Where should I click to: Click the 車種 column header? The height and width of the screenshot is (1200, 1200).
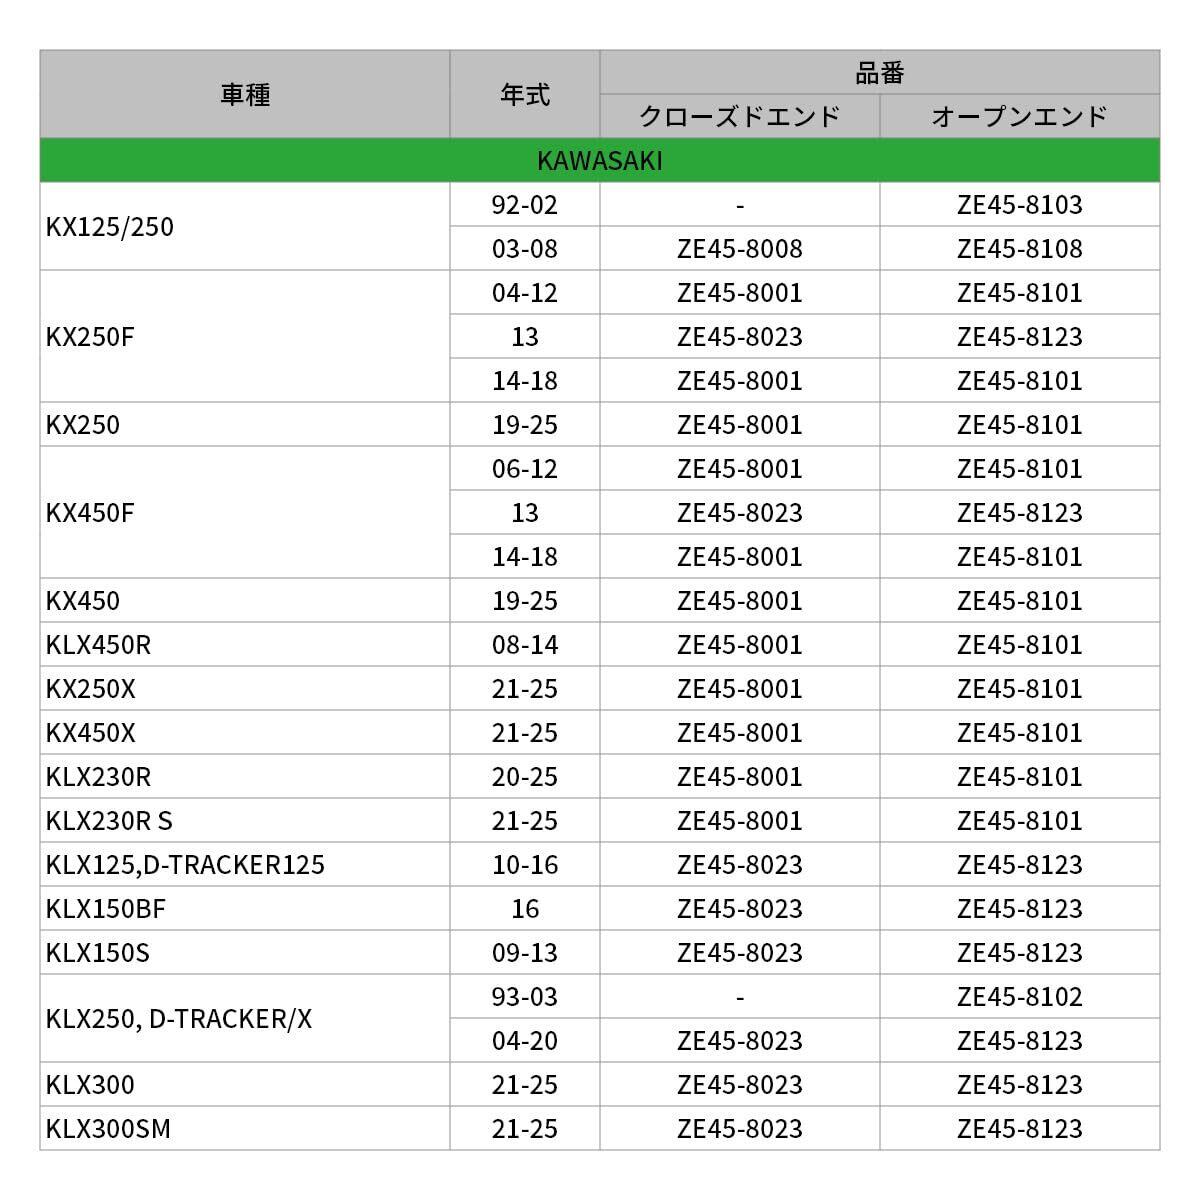245,95
